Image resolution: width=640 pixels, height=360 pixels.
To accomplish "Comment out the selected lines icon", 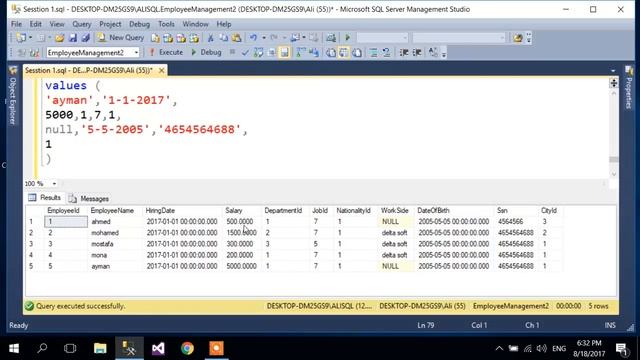I will tap(373, 53).
